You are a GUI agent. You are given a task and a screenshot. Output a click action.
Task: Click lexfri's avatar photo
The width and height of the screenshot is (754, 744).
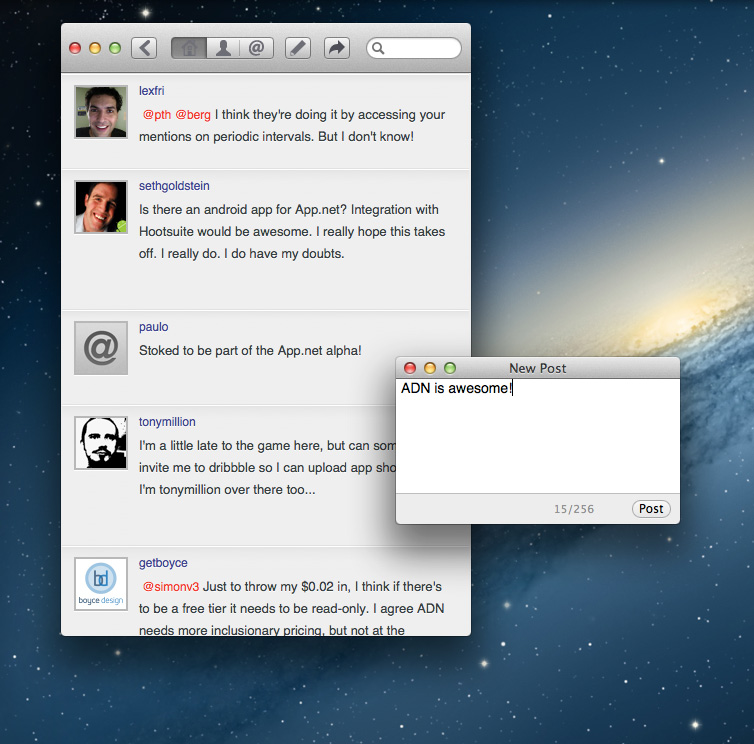101,112
